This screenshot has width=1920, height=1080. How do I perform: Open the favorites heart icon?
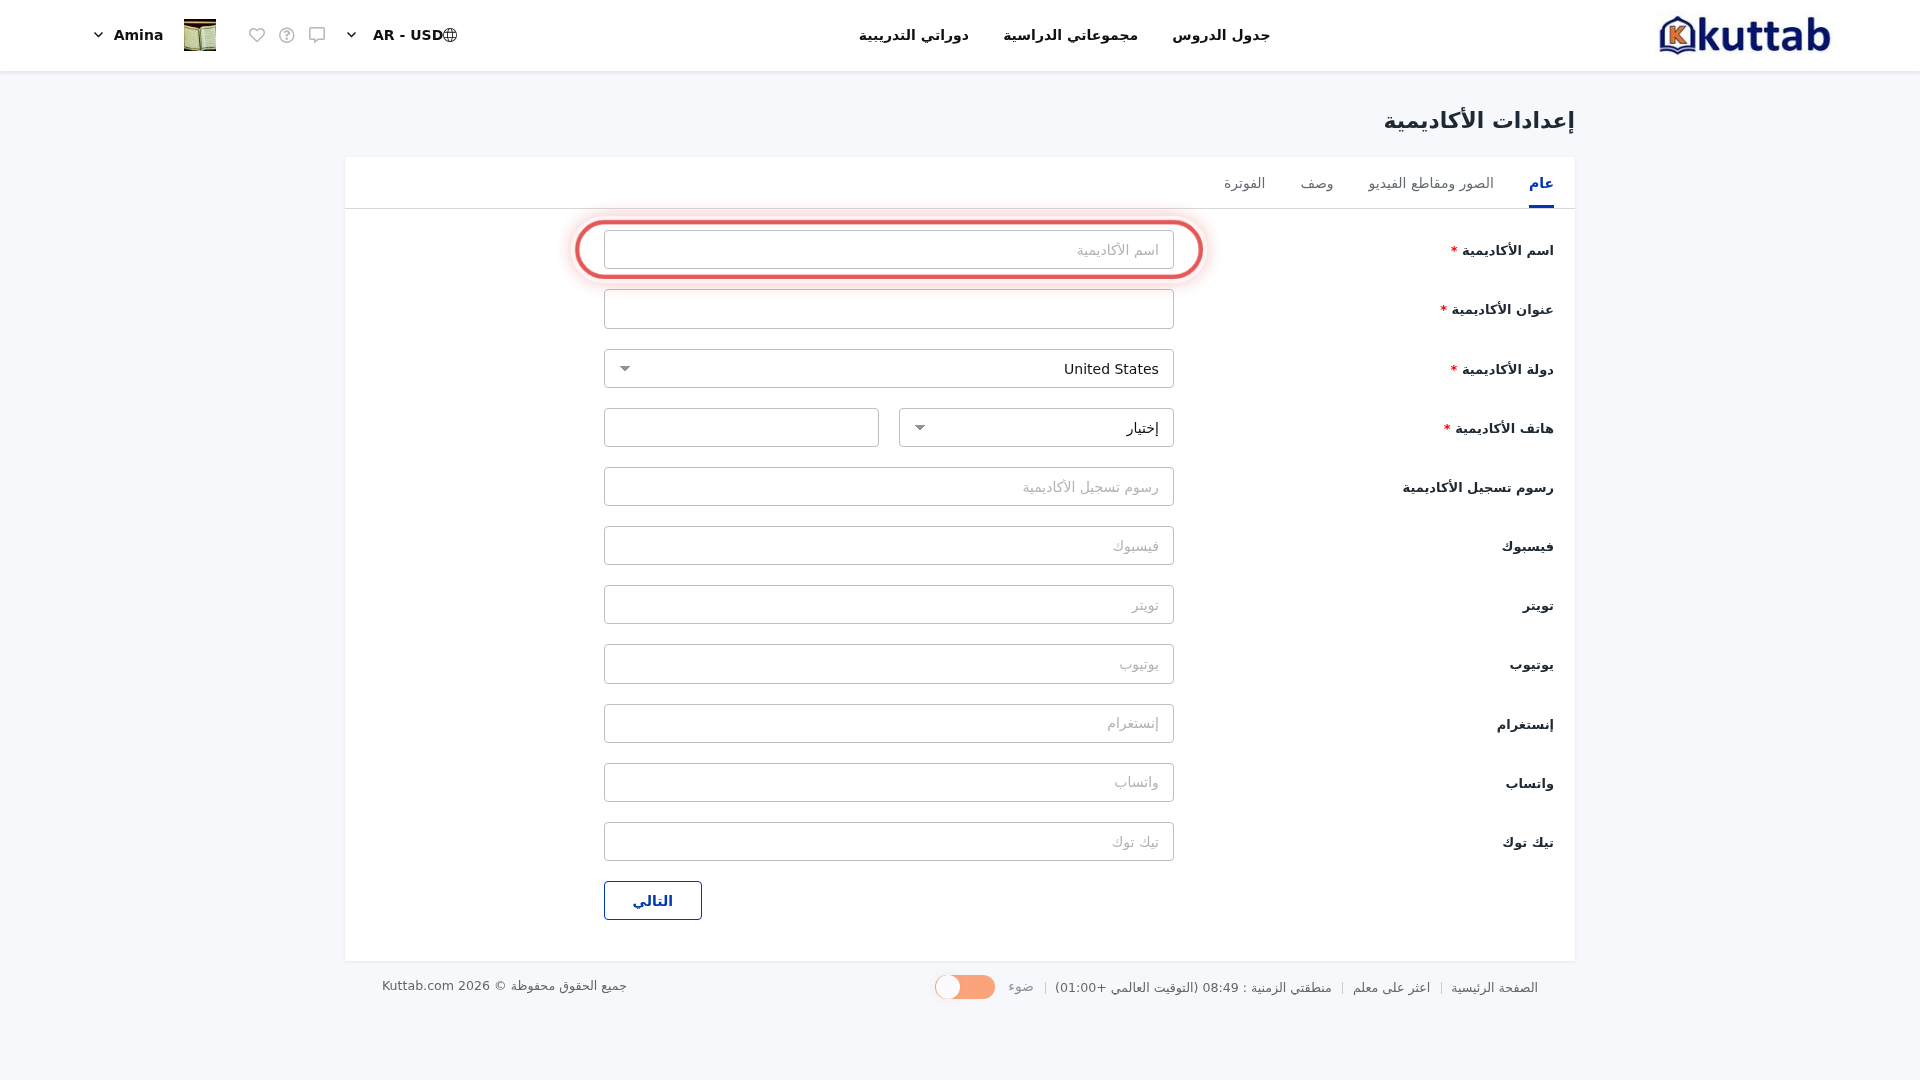(257, 35)
